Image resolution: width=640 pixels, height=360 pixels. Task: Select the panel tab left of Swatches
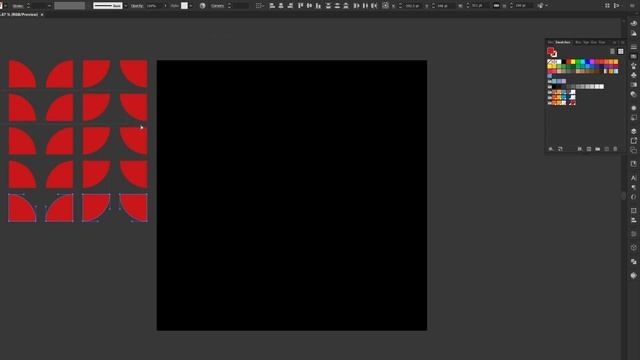[551, 42]
